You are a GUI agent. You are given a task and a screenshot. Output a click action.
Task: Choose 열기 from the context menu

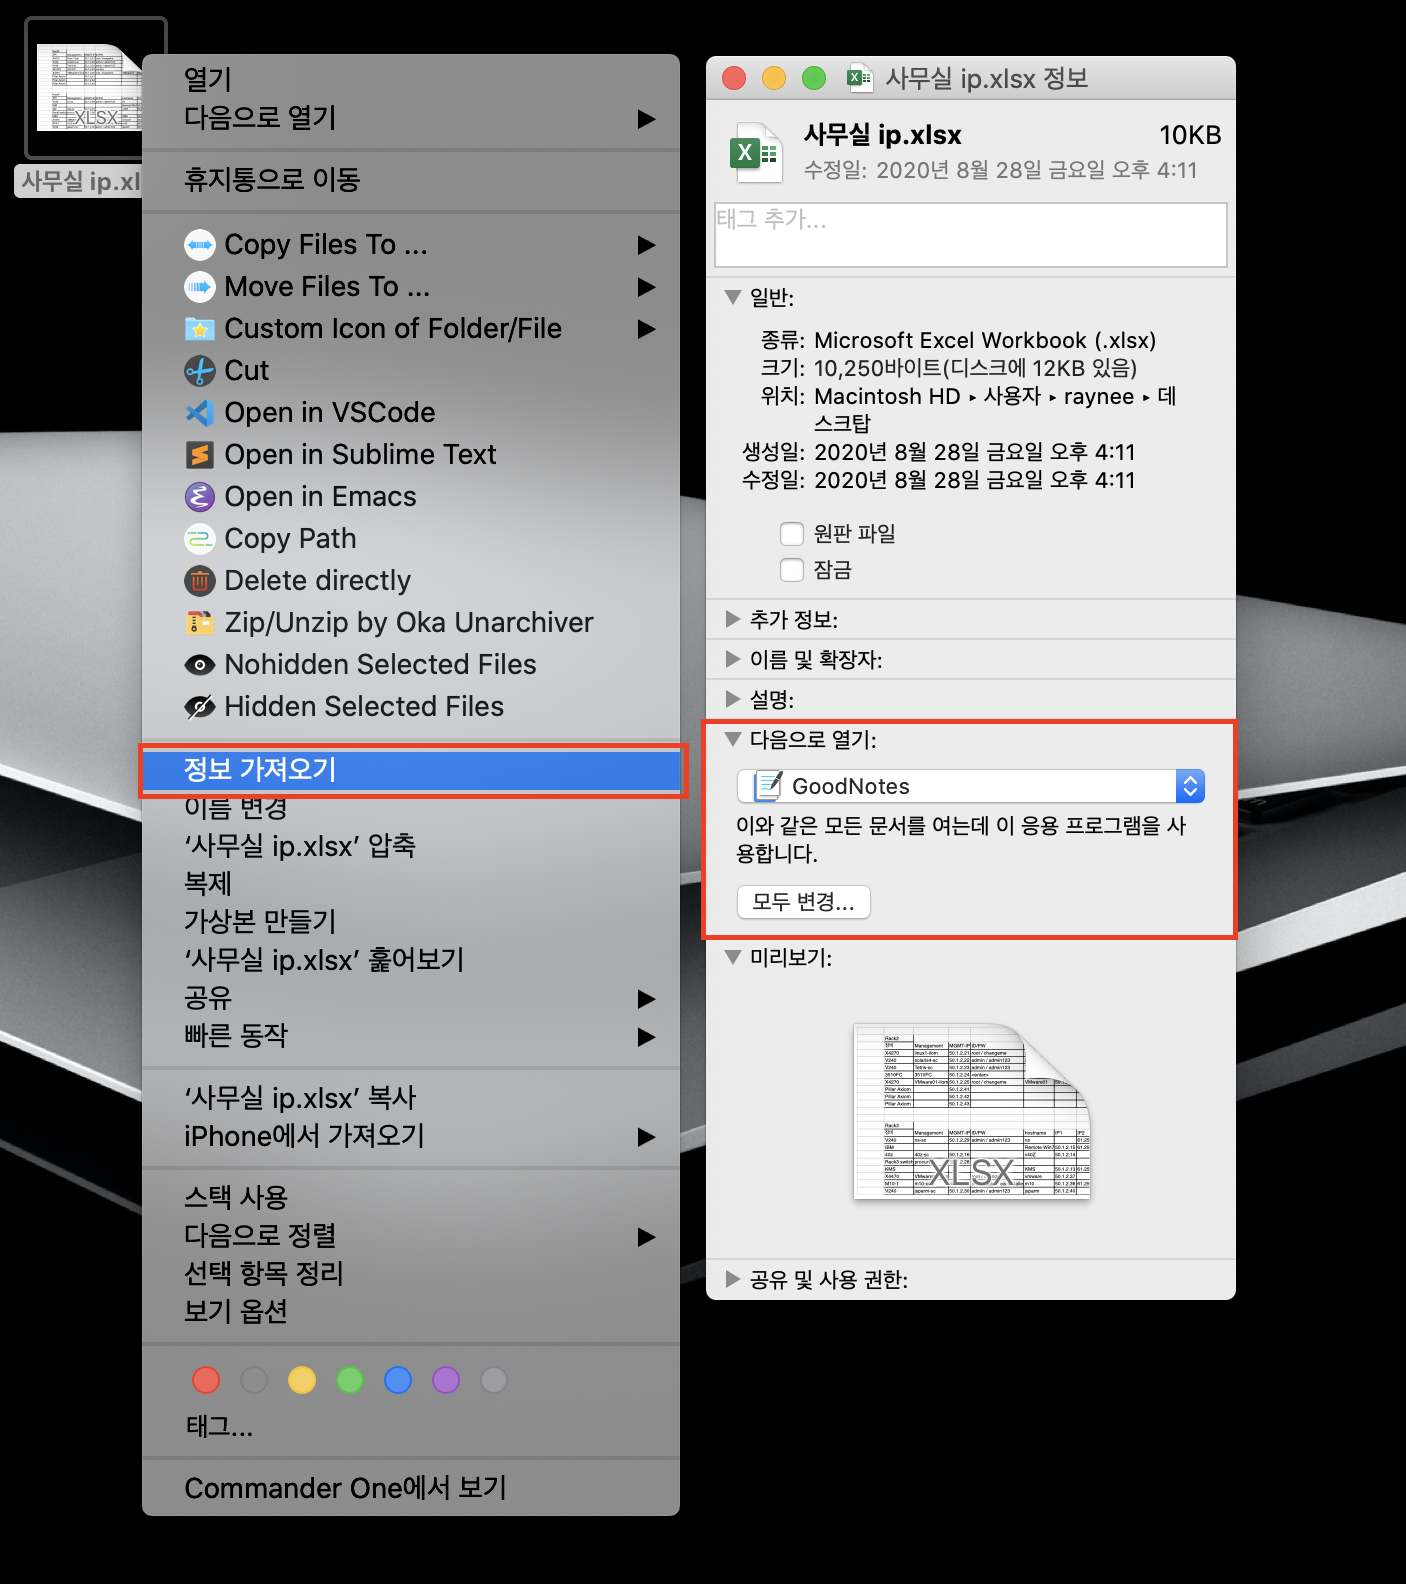pos(411,79)
